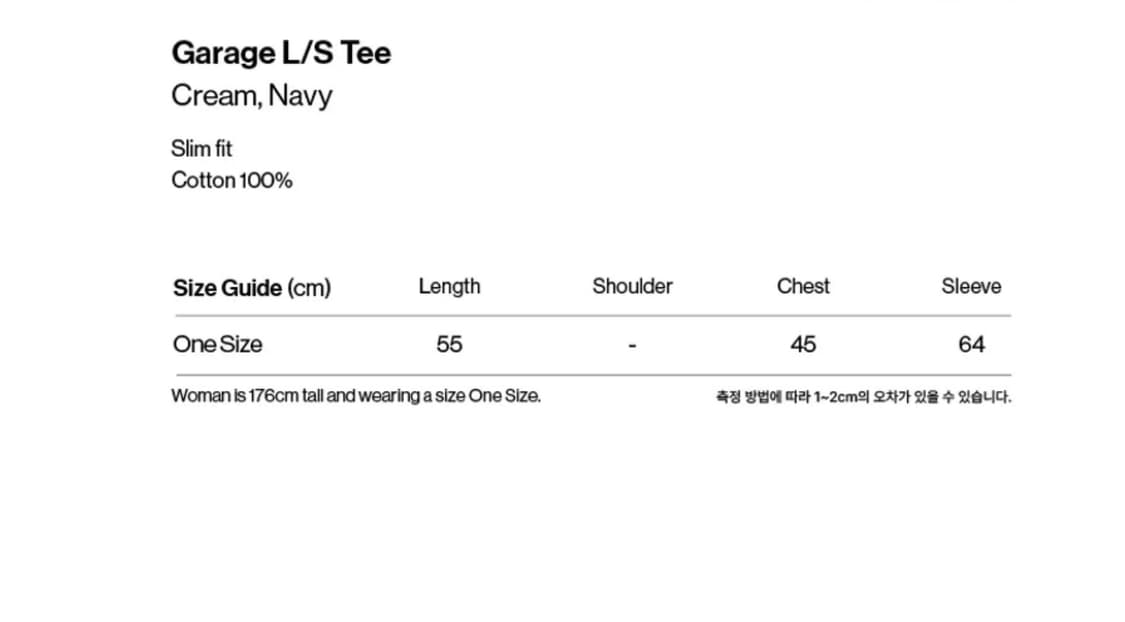Click the Chest column header
Image resolution: width=1125 pixels, height=622 pixels.
click(x=803, y=286)
